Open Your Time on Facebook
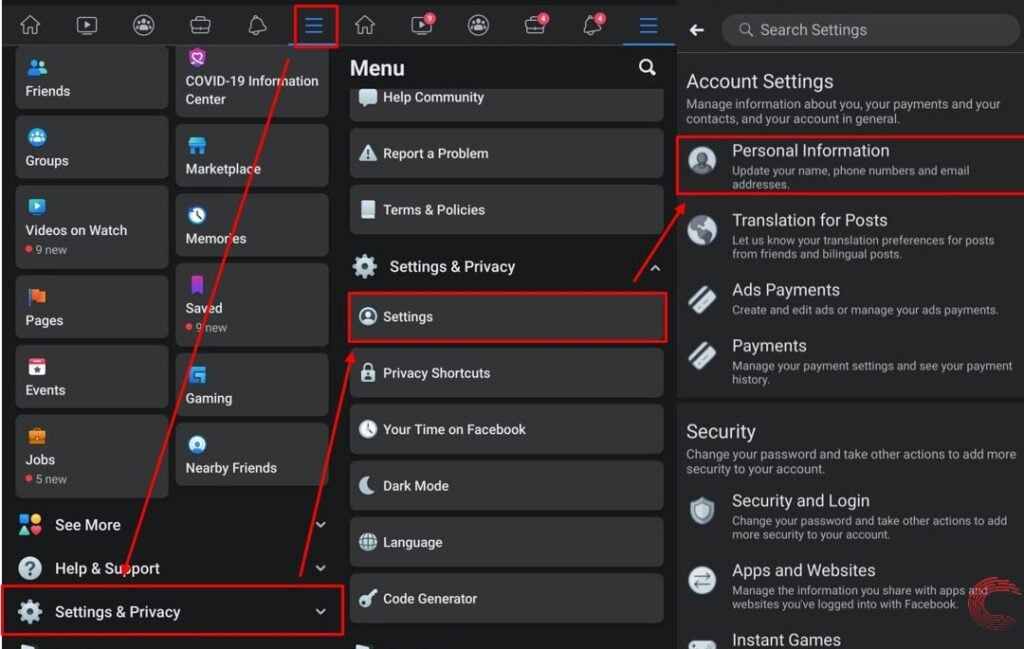 coord(507,429)
